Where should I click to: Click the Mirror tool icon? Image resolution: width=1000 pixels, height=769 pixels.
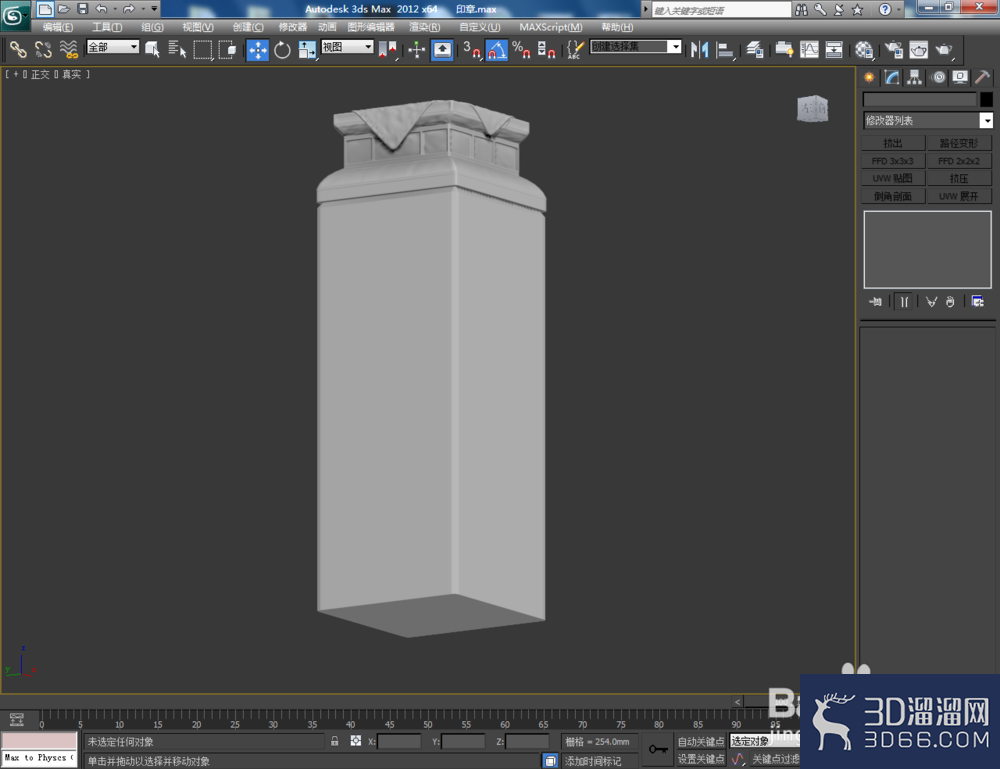700,50
